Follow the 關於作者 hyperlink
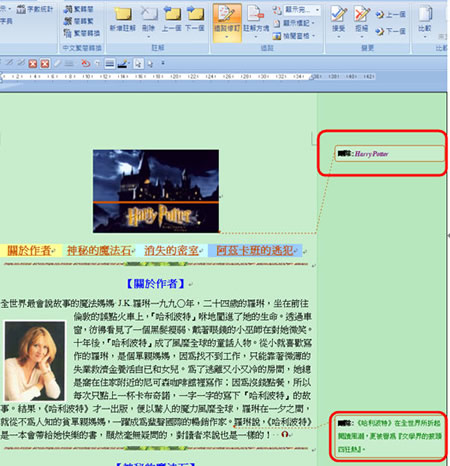The height and width of the screenshot is (466, 450). click(29, 250)
